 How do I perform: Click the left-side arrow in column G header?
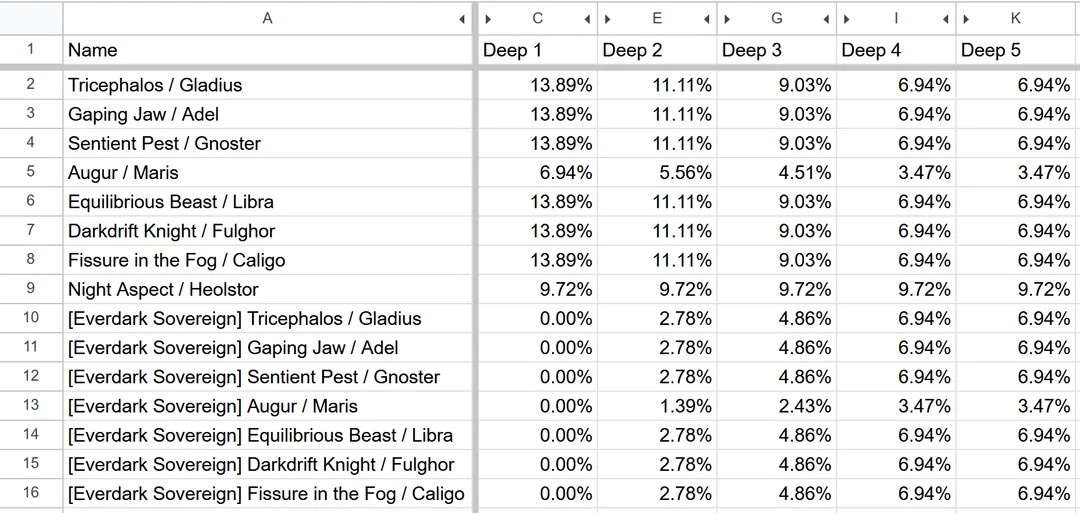pyautogui.click(x=728, y=19)
